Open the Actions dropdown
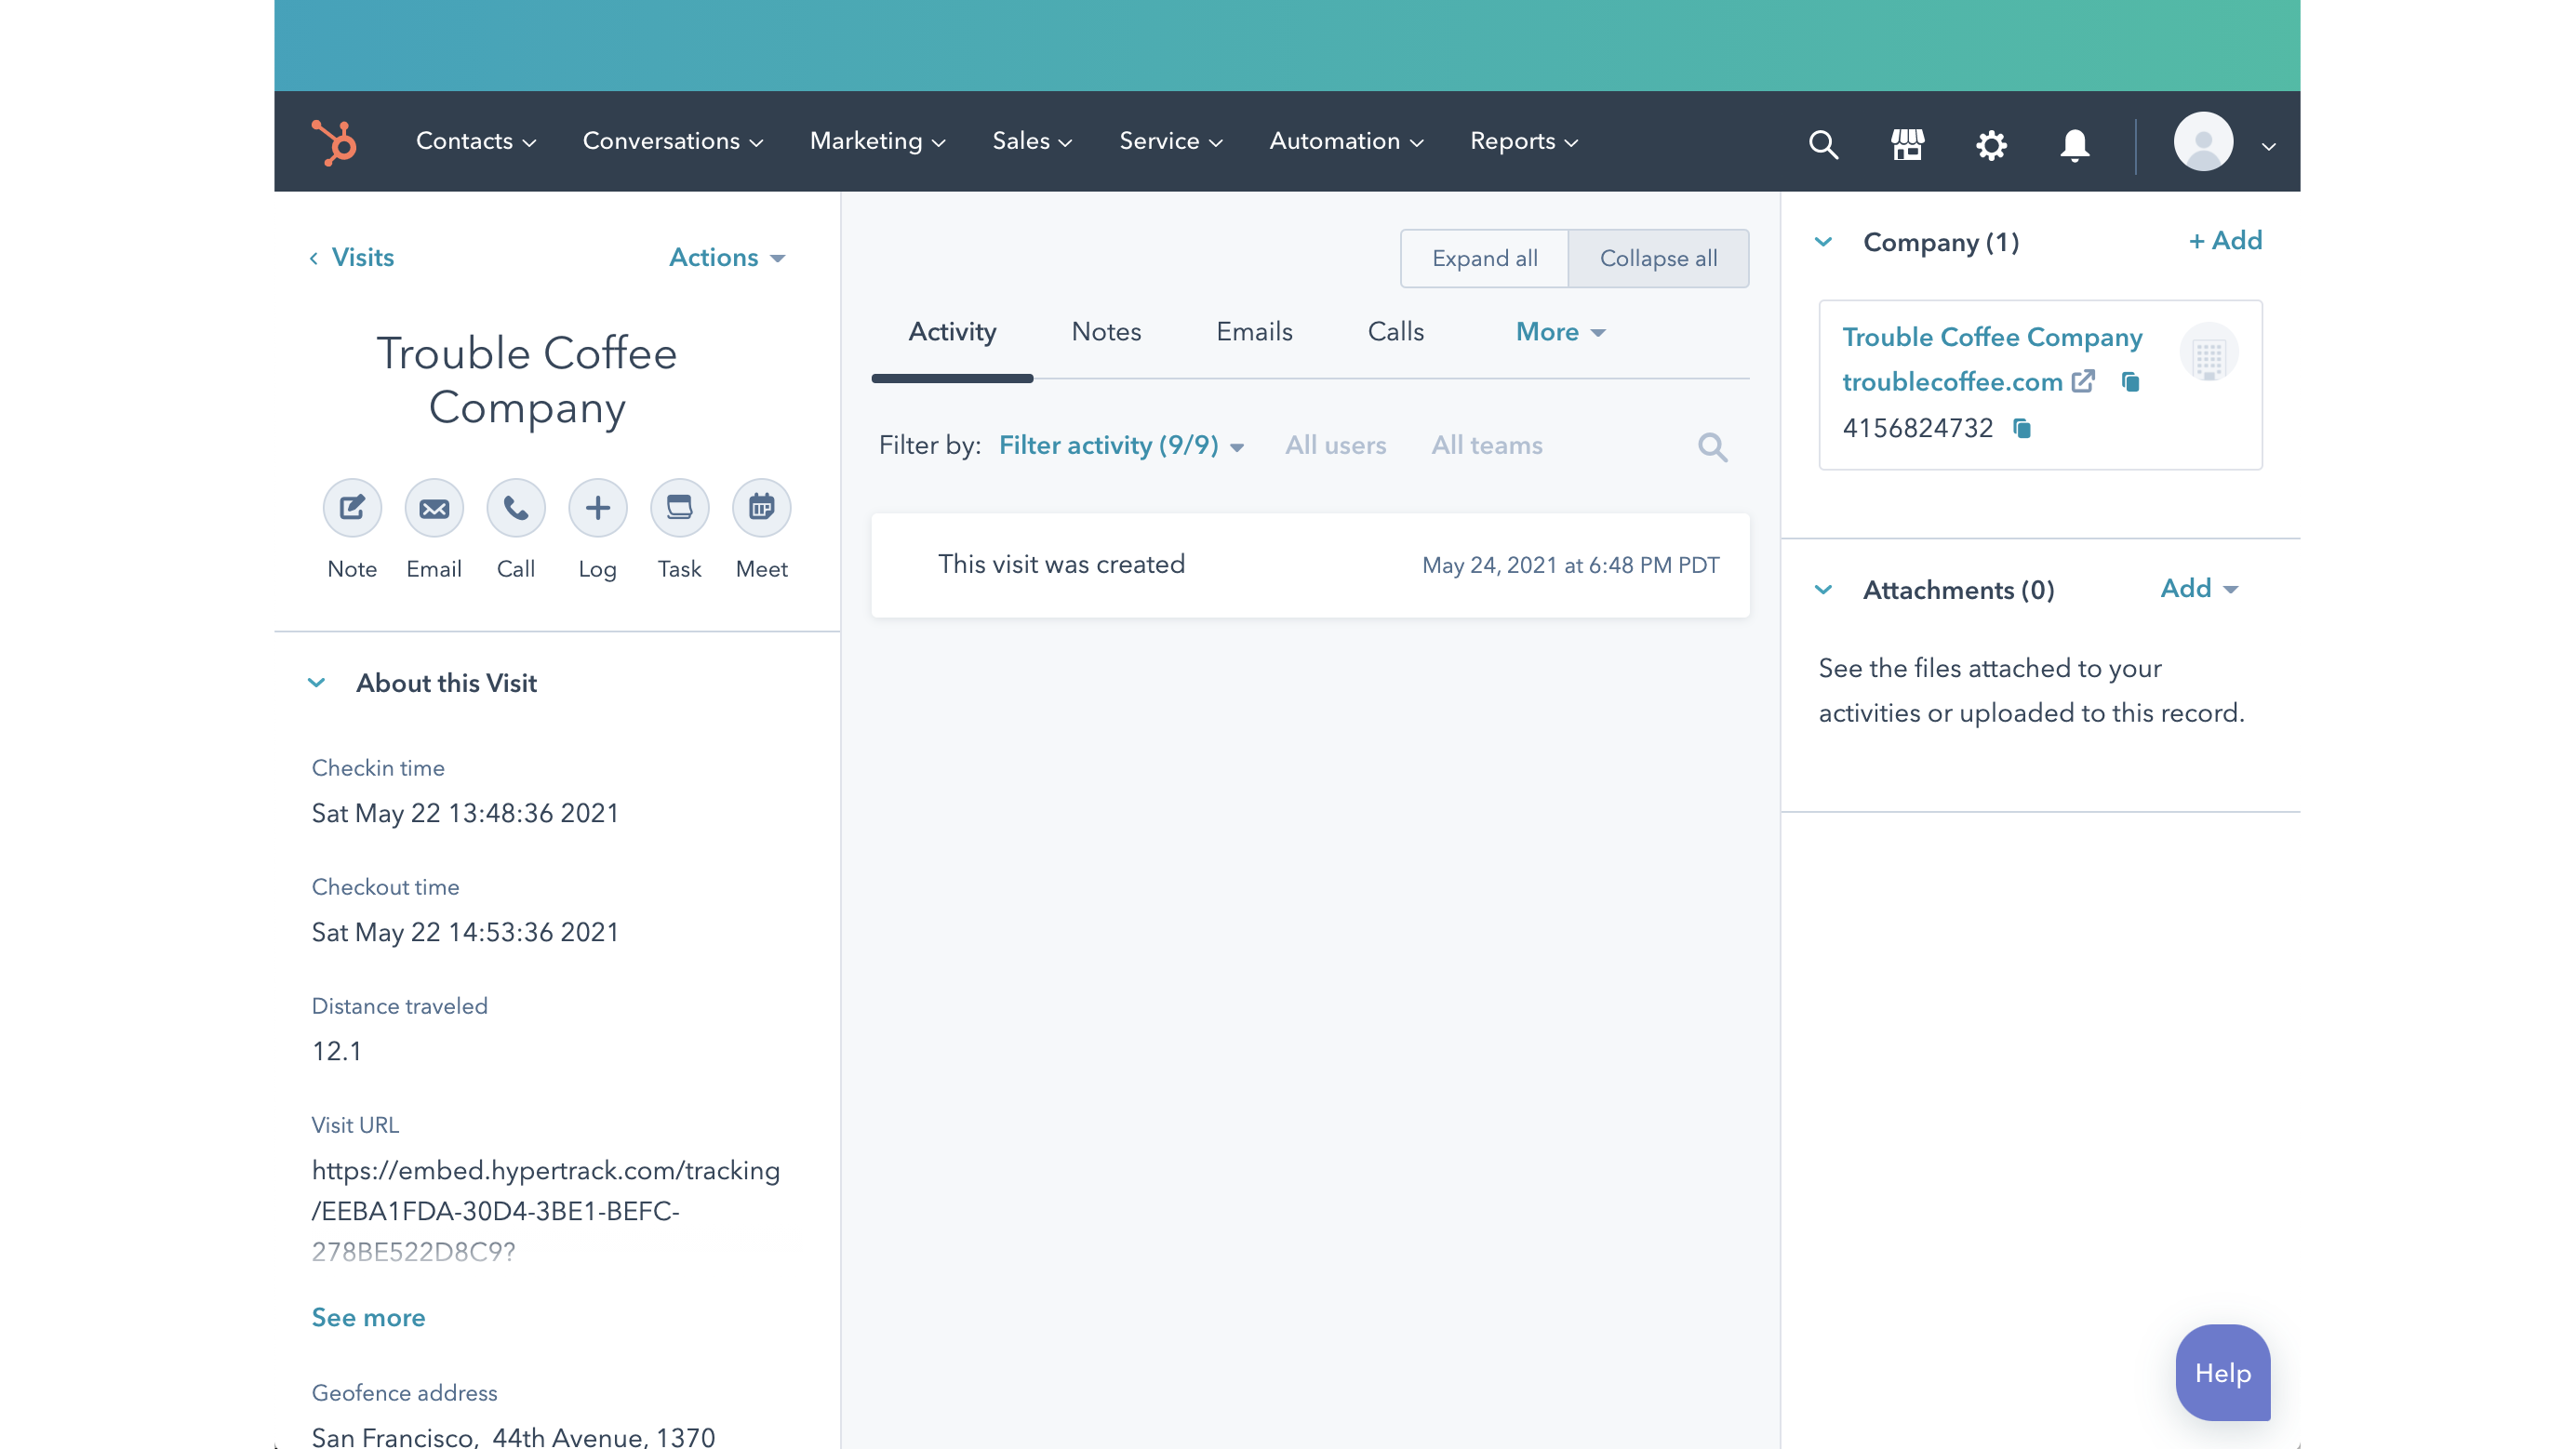Viewport: 2576px width, 1449px height. click(x=727, y=258)
